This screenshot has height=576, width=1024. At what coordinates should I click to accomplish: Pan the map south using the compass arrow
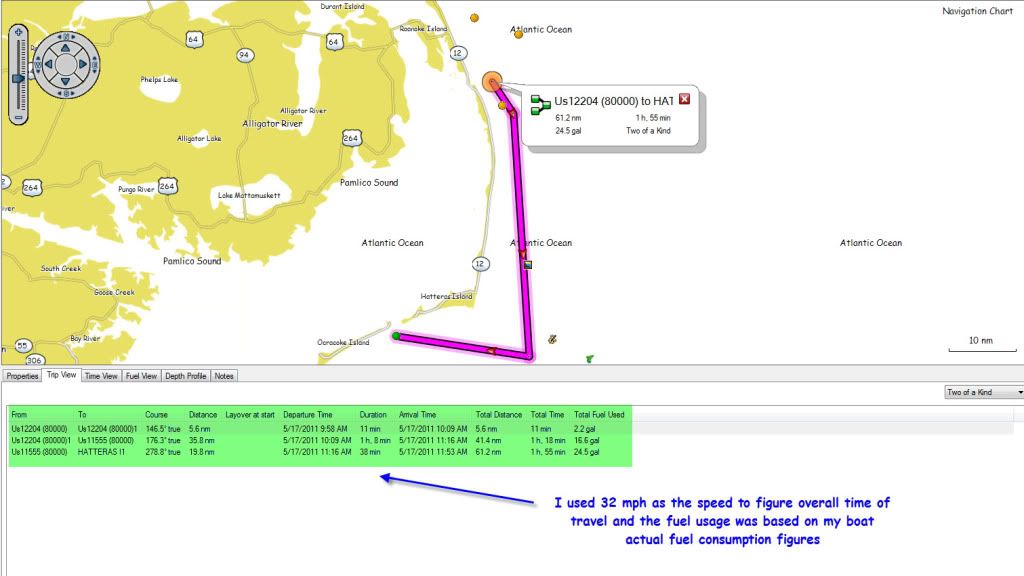(65, 81)
